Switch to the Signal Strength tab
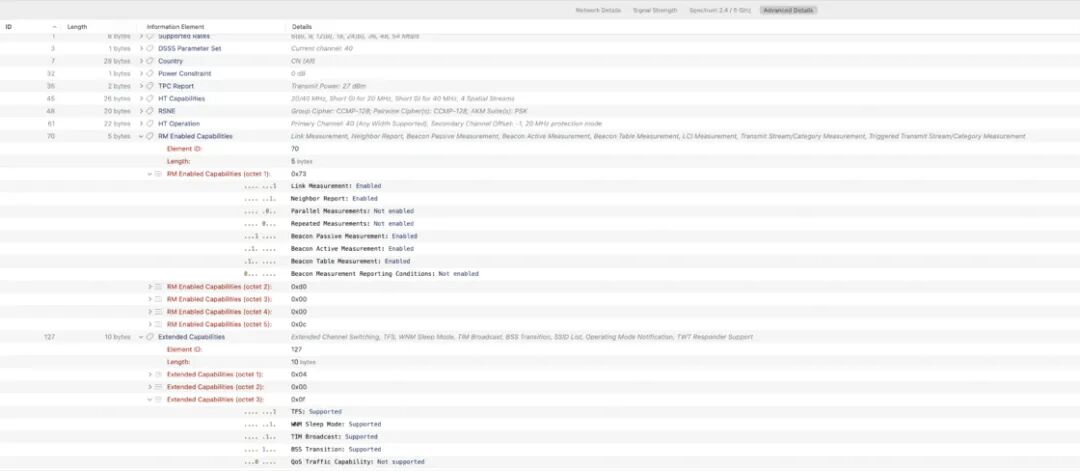This screenshot has width=1080, height=471. coord(655,10)
